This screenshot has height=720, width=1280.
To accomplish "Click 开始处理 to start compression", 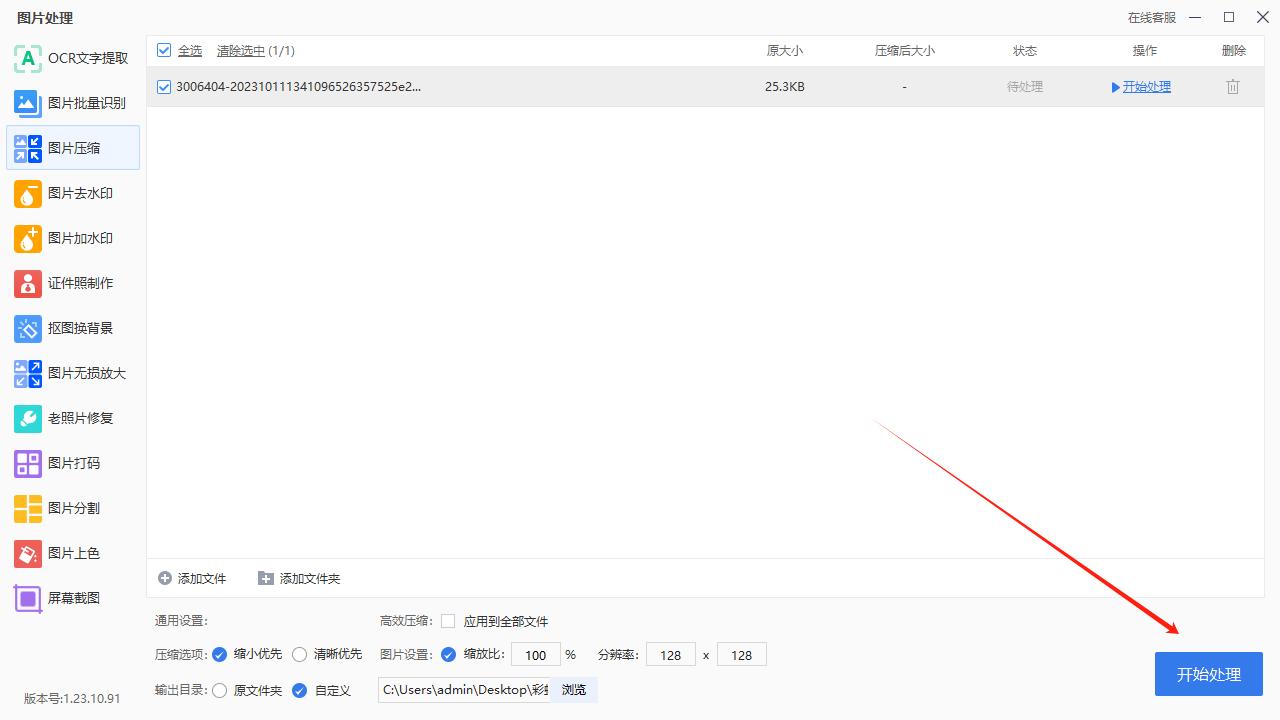I will [1208, 674].
